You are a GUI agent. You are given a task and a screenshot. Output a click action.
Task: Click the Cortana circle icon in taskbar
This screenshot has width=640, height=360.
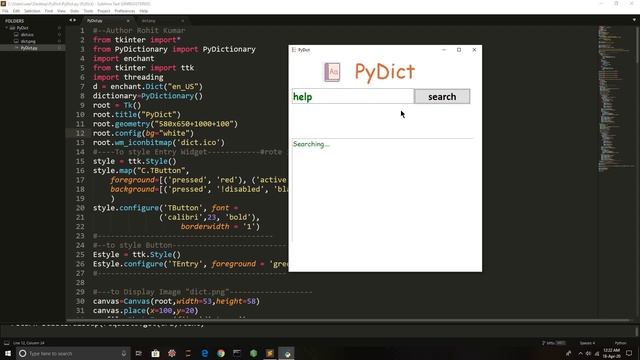[x=22, y=353]
